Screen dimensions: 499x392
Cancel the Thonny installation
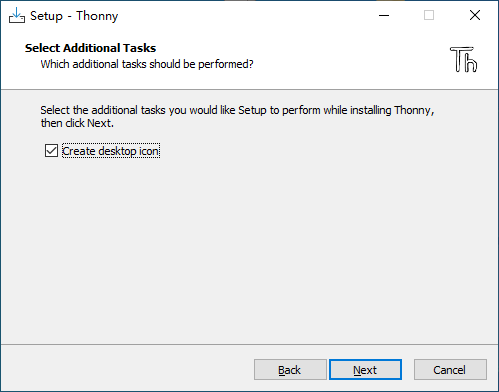tap(450, 370)
